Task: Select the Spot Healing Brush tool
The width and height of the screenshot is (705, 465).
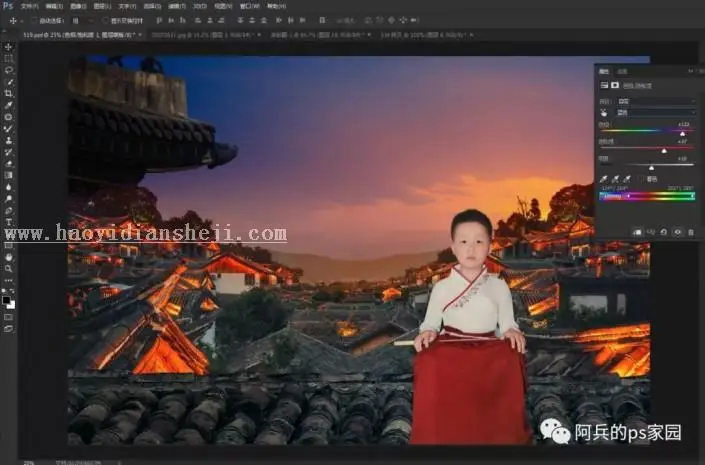Action: click(x=9, y=117)
